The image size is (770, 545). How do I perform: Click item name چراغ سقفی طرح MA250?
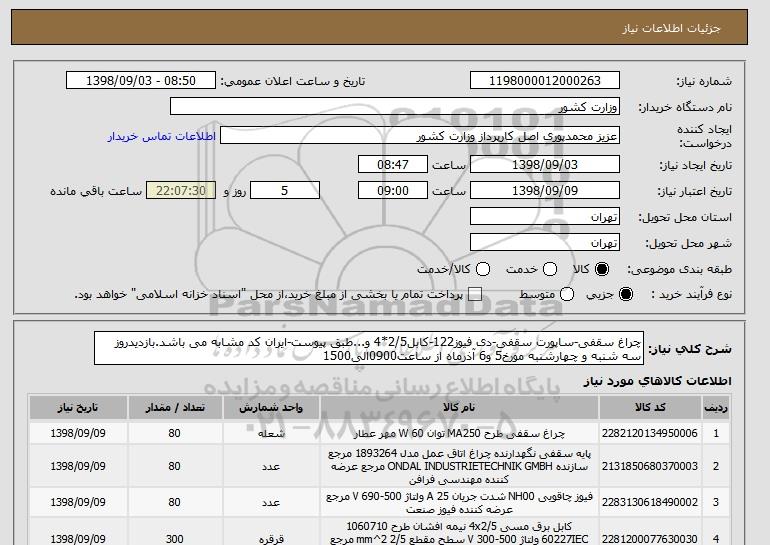pos(459,434)
